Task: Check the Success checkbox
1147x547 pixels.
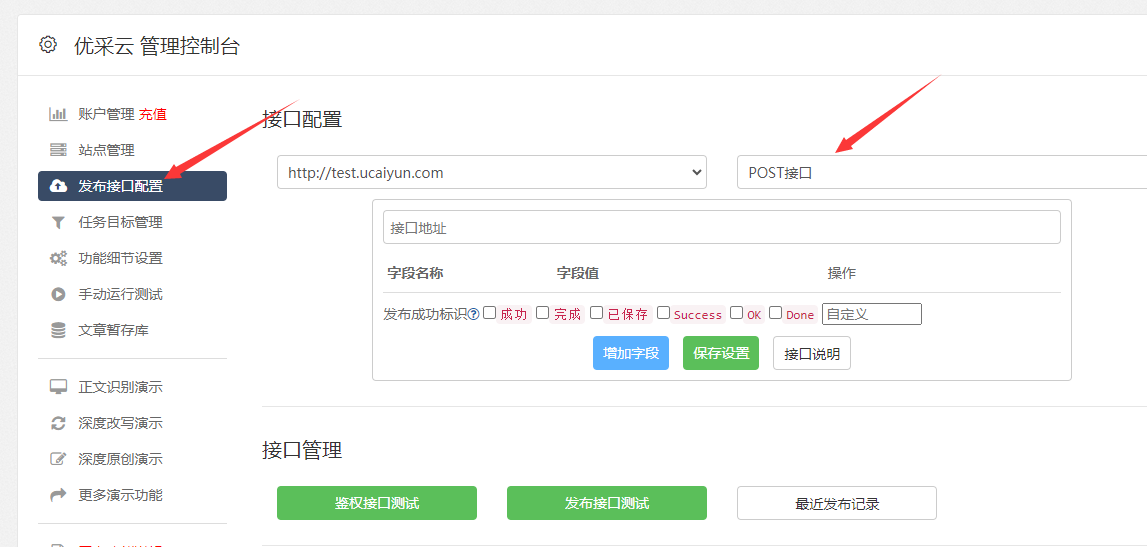Action: pos(663,313)
